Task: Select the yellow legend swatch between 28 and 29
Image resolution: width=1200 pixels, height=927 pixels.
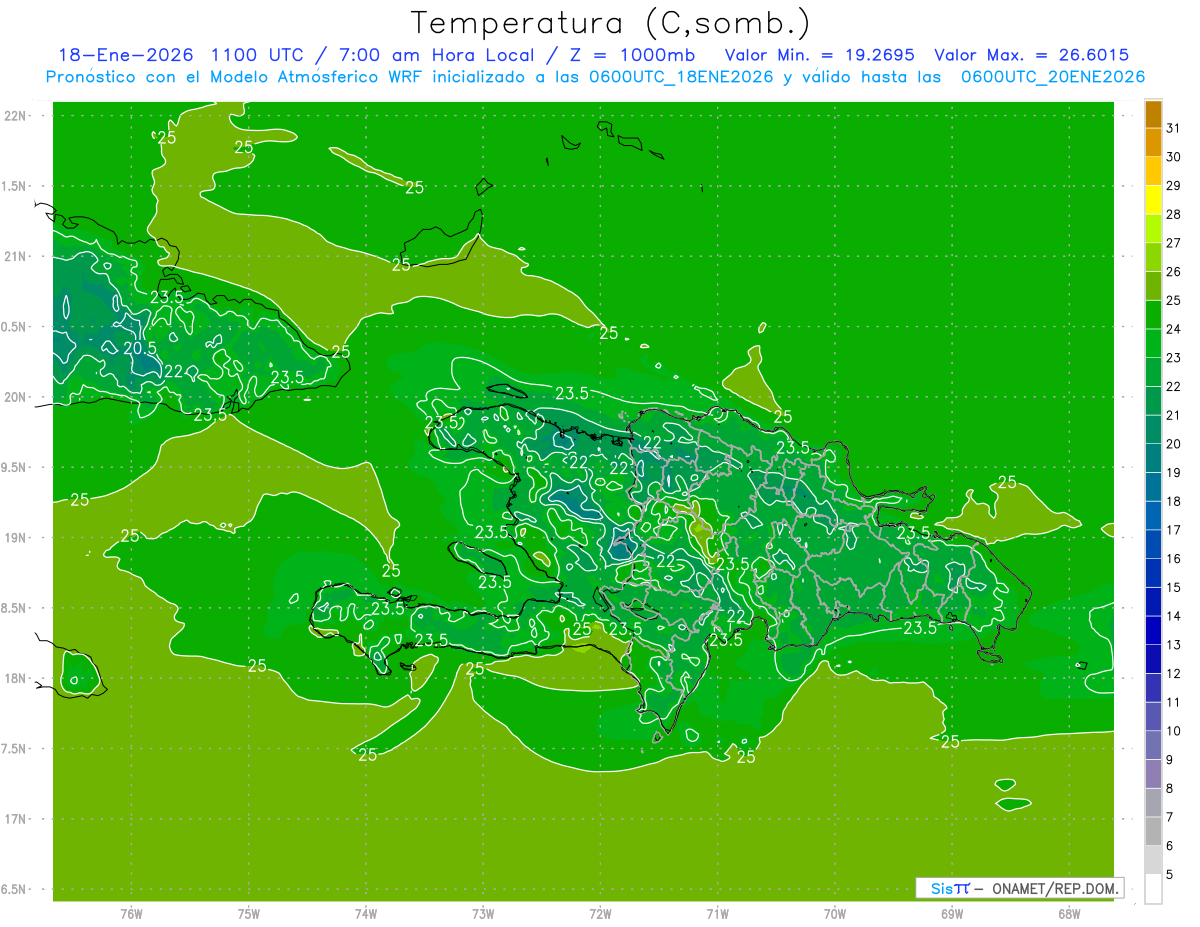Action: pyautogui.click(x=1153, y=200)
